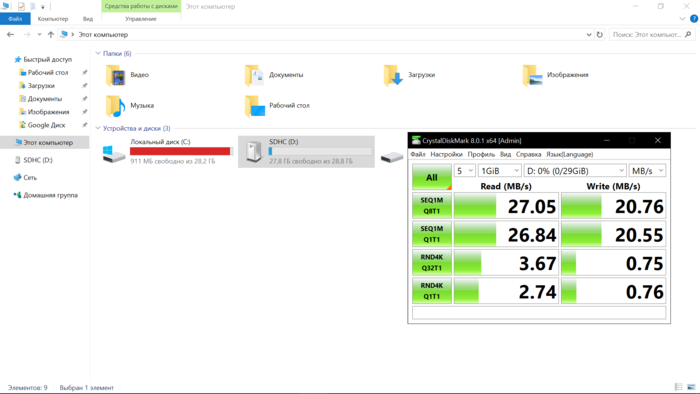Screen dimensions: 700x394
Task: Click the red C: drive usage bar
Action: tap(181, 151)
